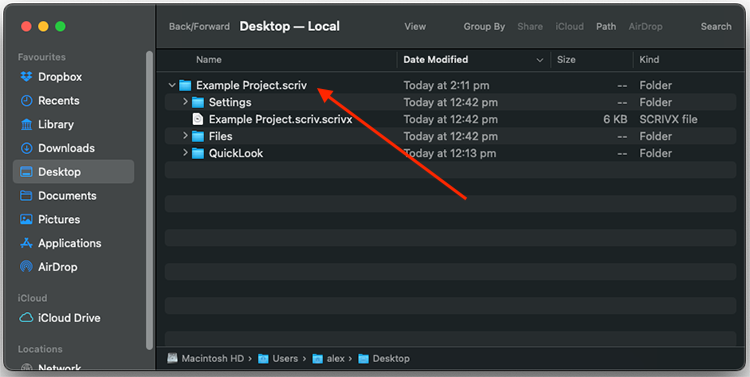Click the AirDrop toolbar item
Image resolution: width=750 pixels, height=377 pixels.
645,27
